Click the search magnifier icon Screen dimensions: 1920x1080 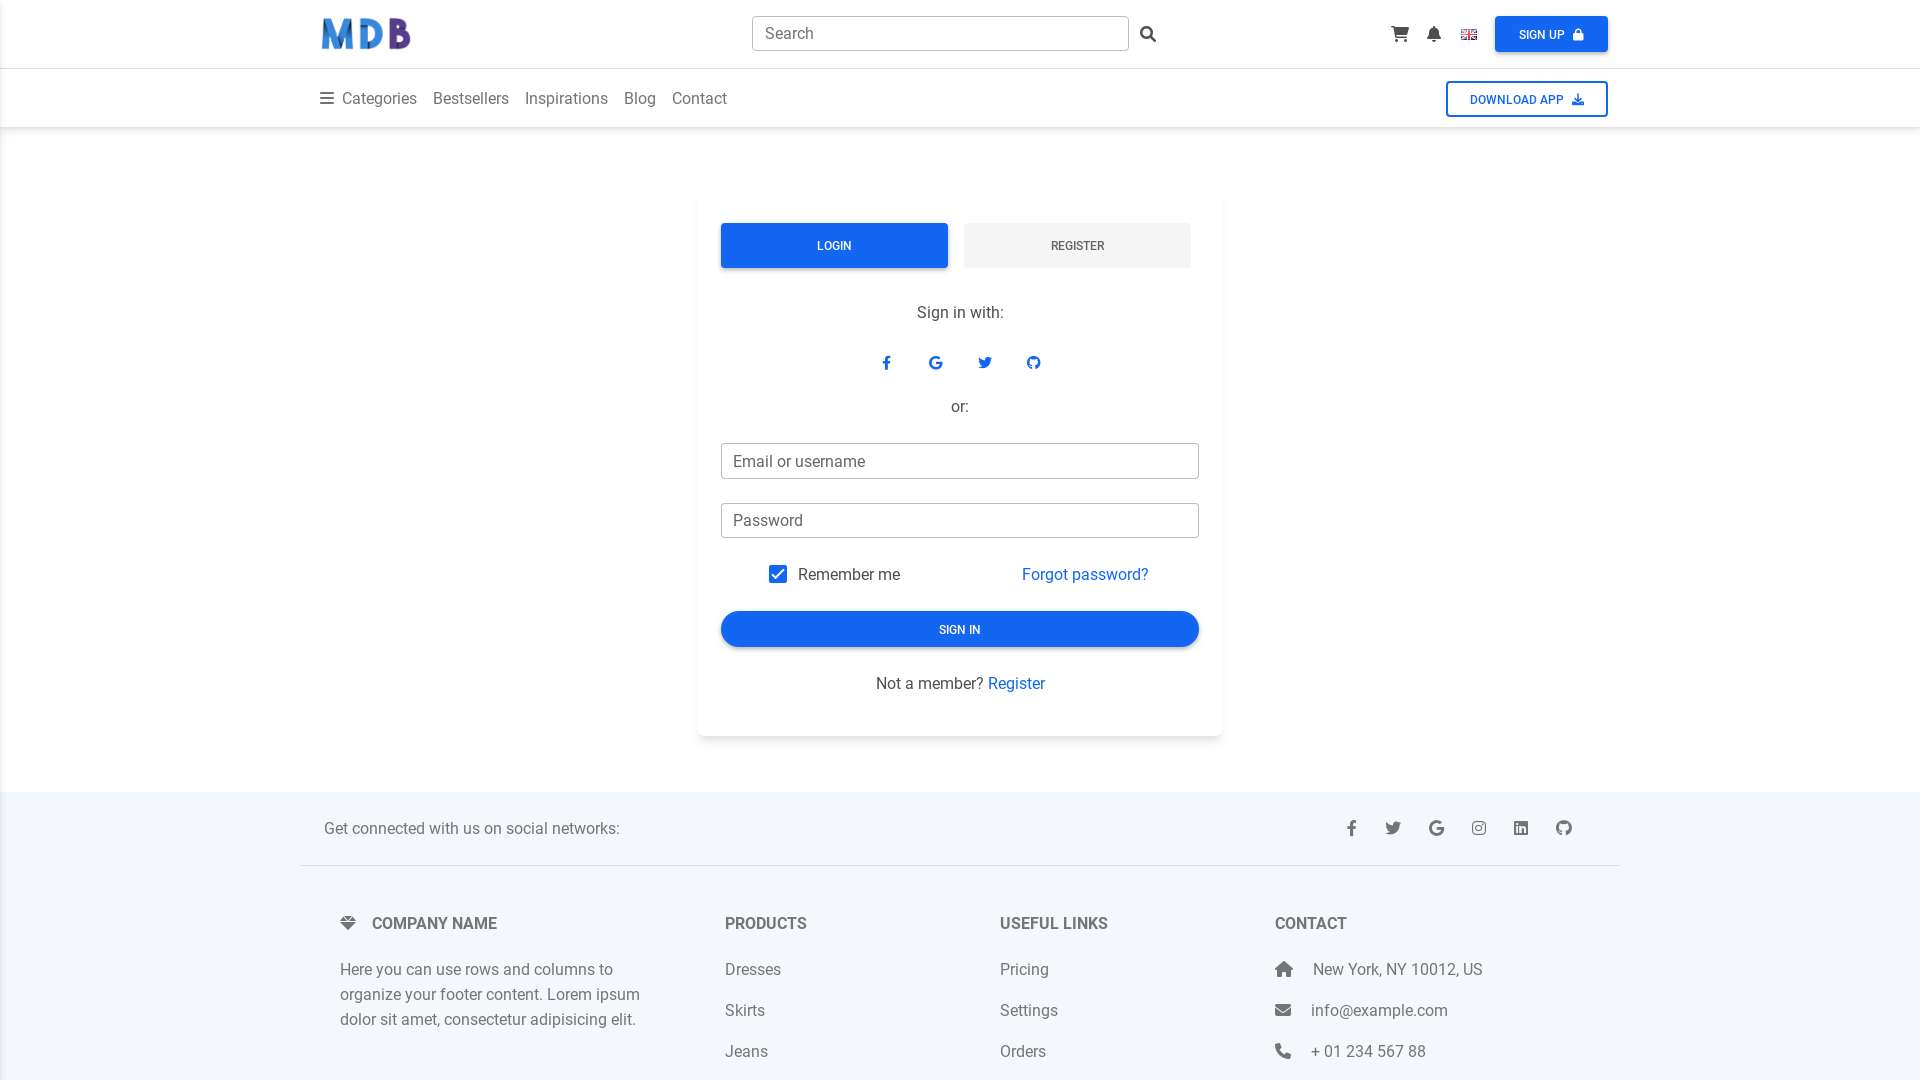pyautogui.click(x=1148, y=34)
